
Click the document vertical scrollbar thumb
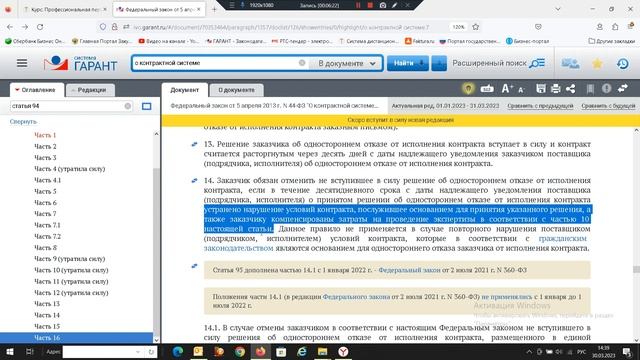point(636,269)
